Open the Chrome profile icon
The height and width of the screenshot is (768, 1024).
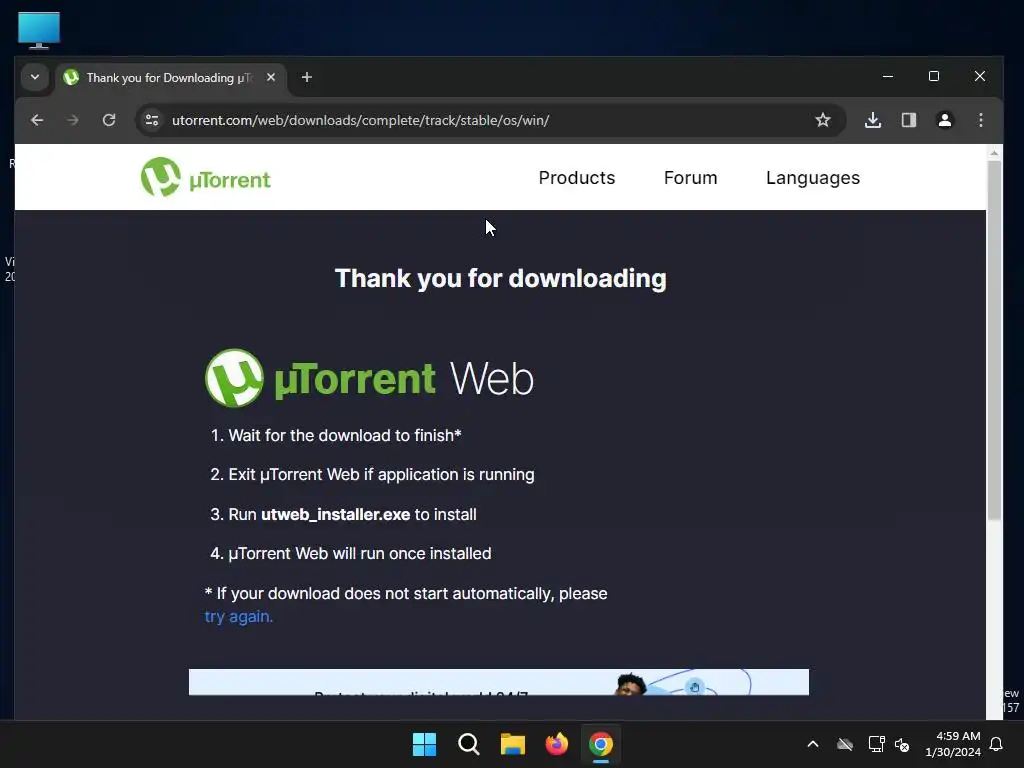click(945, 120)
